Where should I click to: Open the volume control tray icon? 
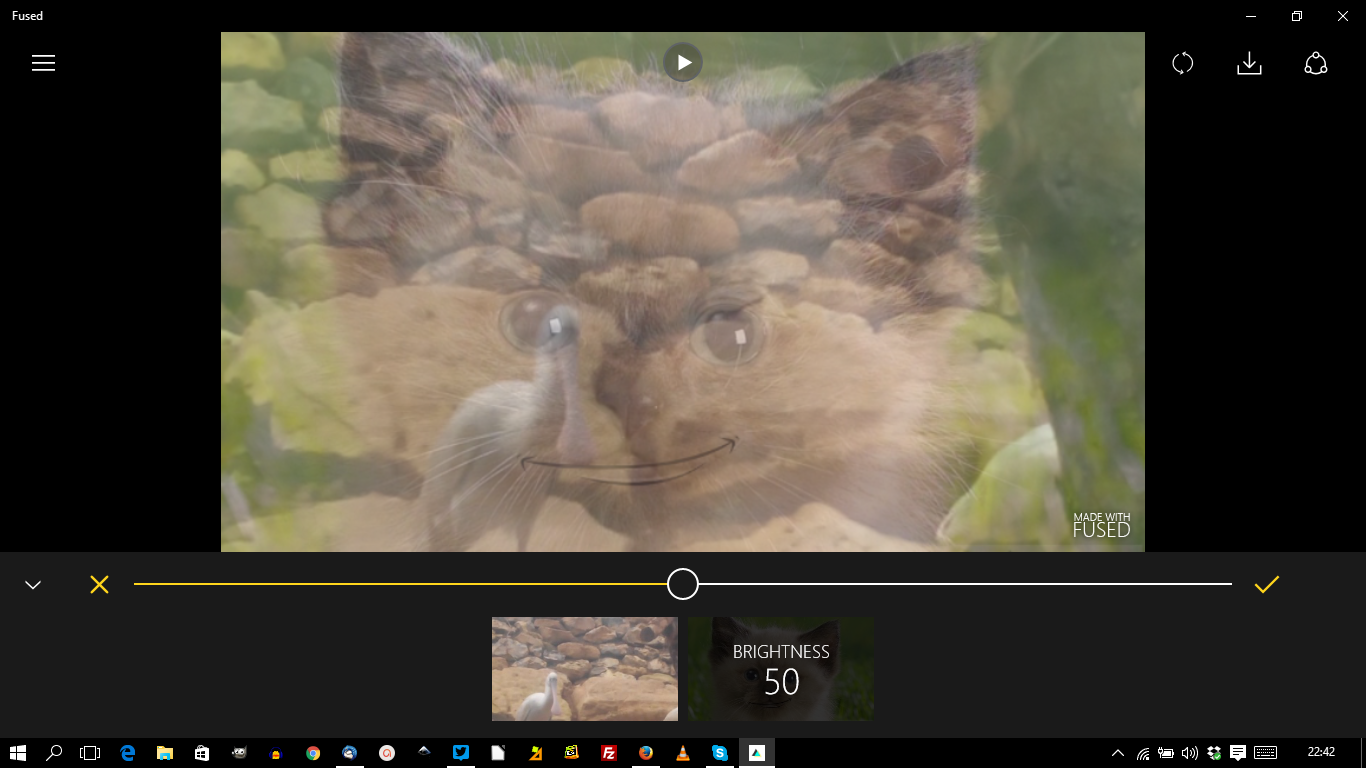1190,753
